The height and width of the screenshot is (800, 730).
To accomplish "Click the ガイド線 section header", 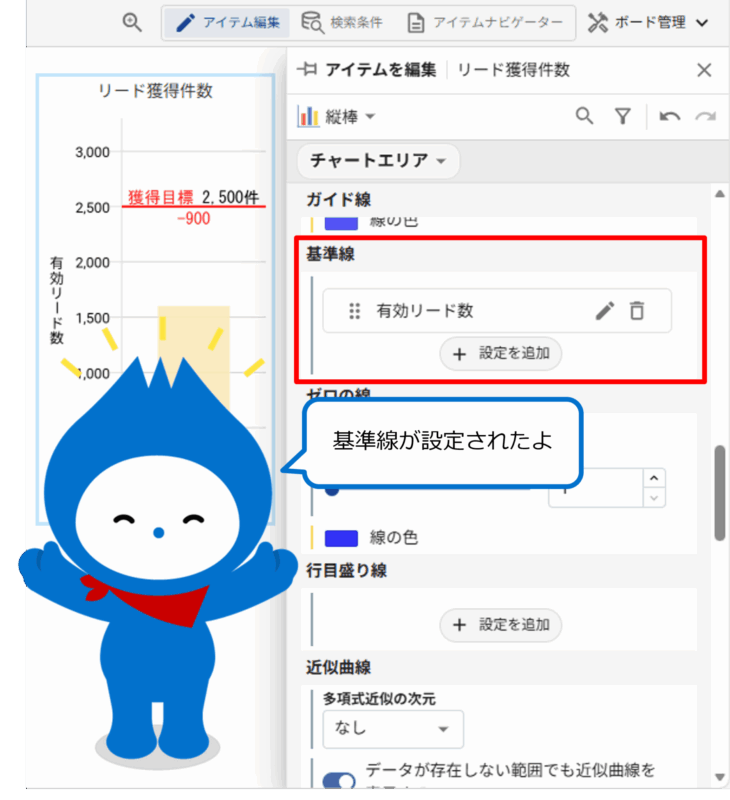I will [x=338, y=199].
